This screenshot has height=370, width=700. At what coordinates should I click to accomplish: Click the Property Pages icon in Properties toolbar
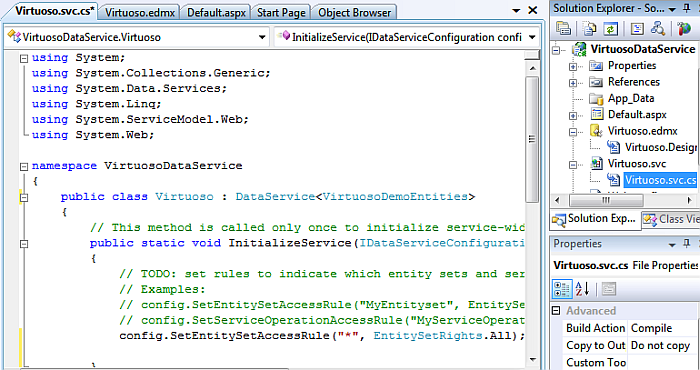pyautogui.click(x=608, y=289)
